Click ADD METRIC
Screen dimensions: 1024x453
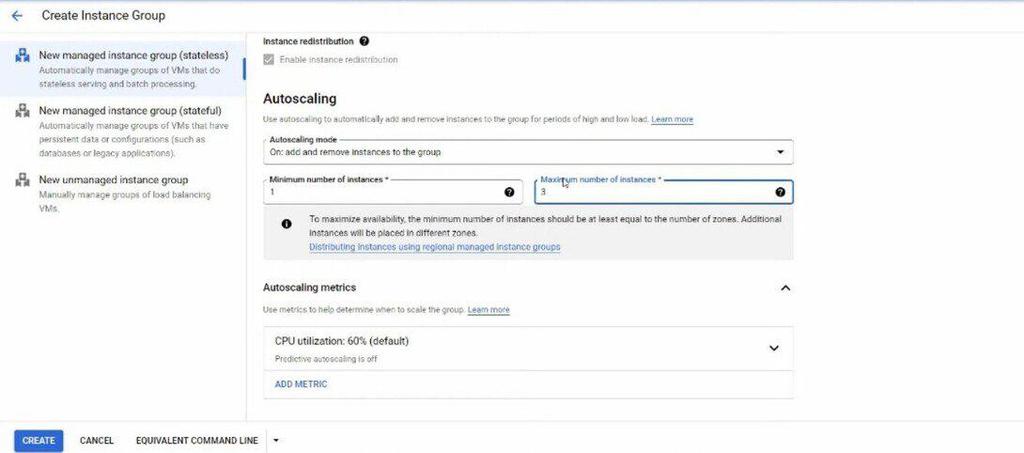click(x=301, y=384)
